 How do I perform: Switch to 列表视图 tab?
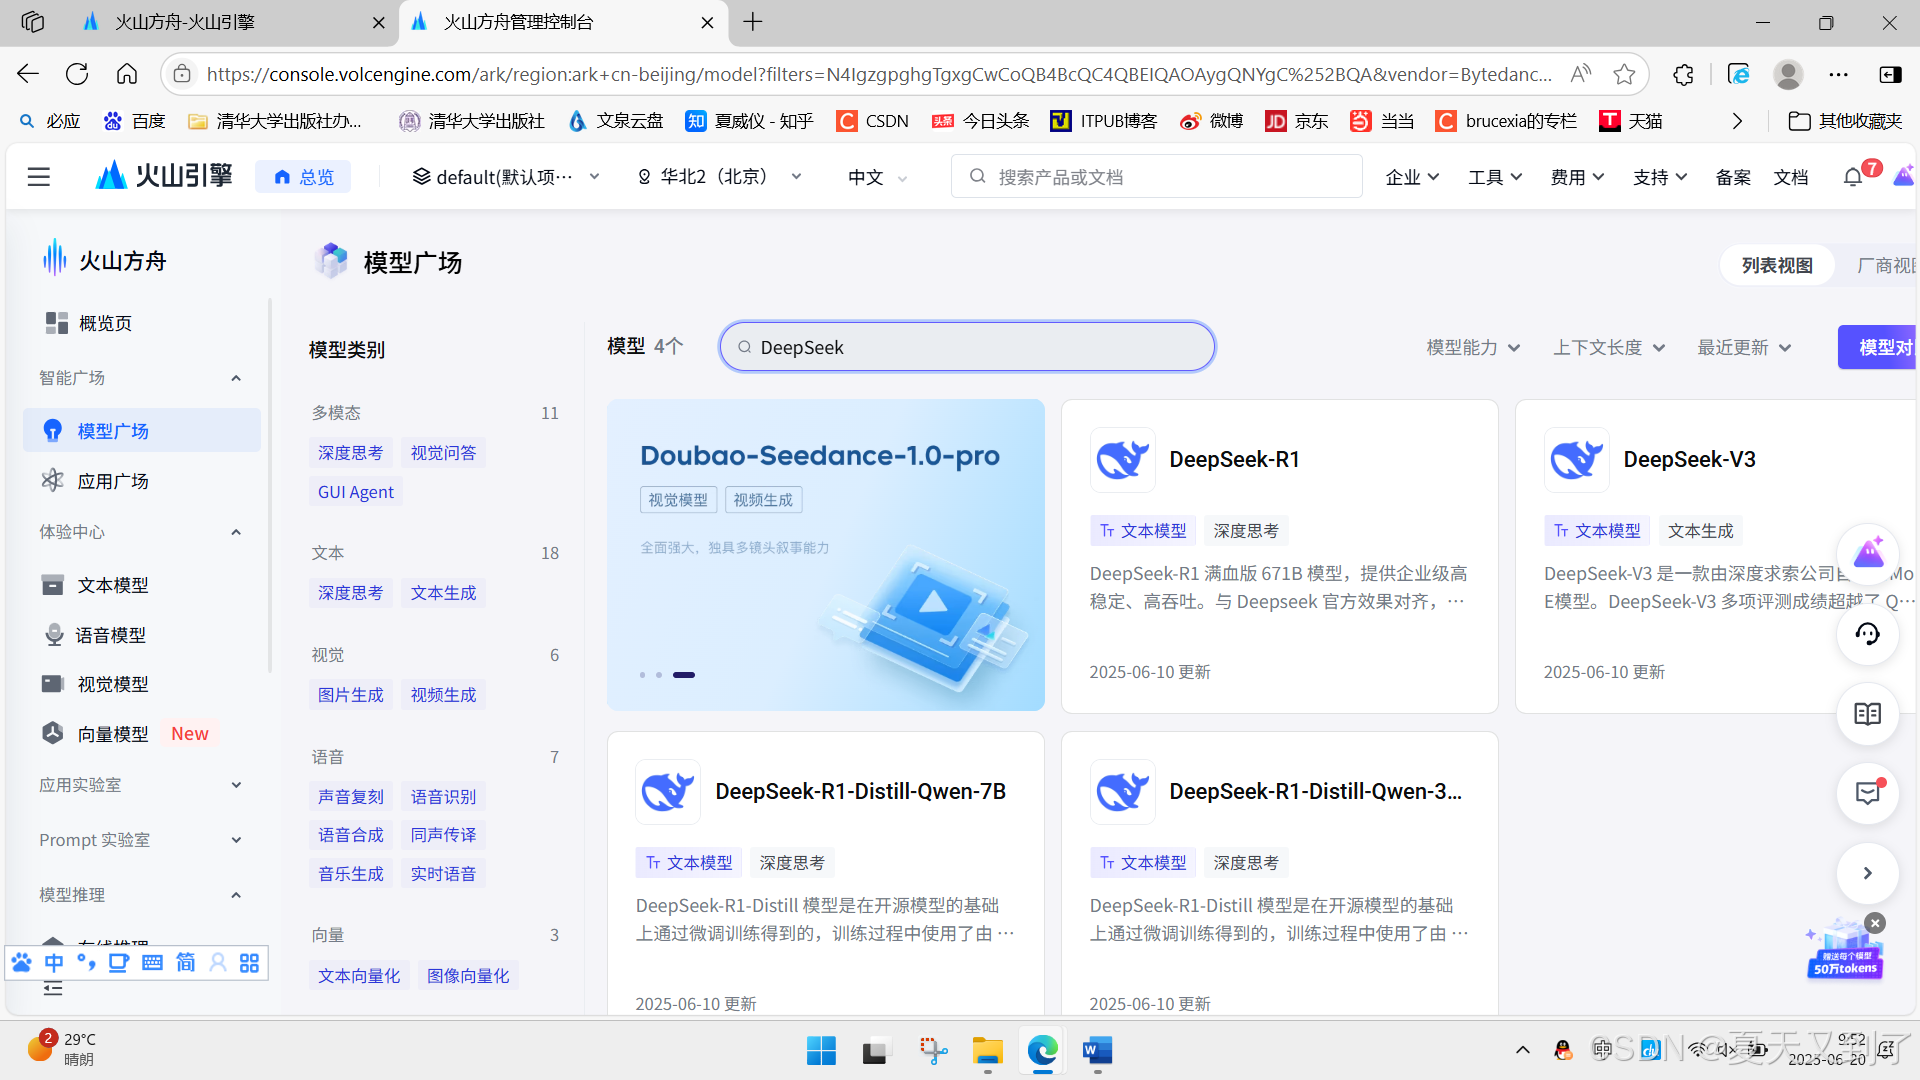[x=1777, y=265]
